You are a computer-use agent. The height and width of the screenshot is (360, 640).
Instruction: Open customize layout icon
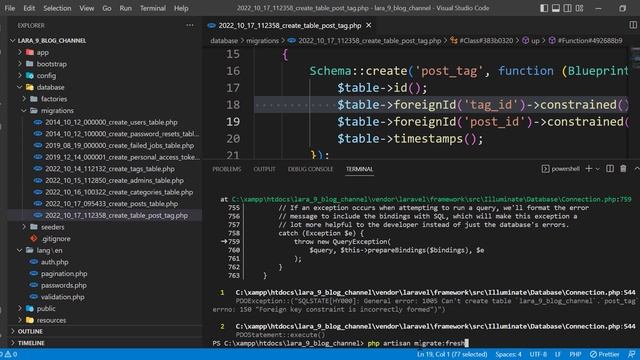click(579, 8)
